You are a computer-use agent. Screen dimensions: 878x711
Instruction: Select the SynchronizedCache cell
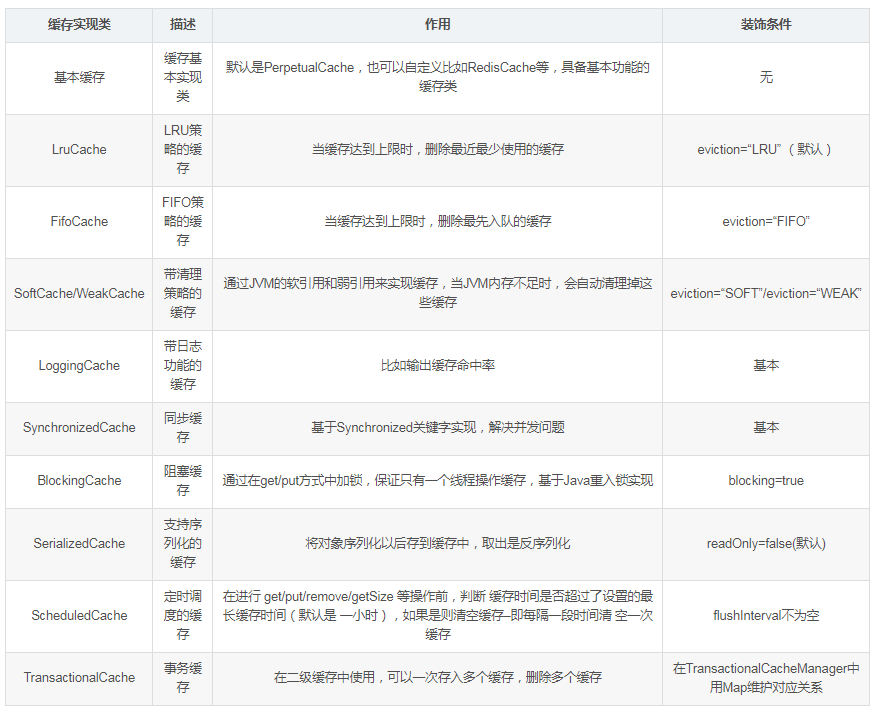point(79,428)
